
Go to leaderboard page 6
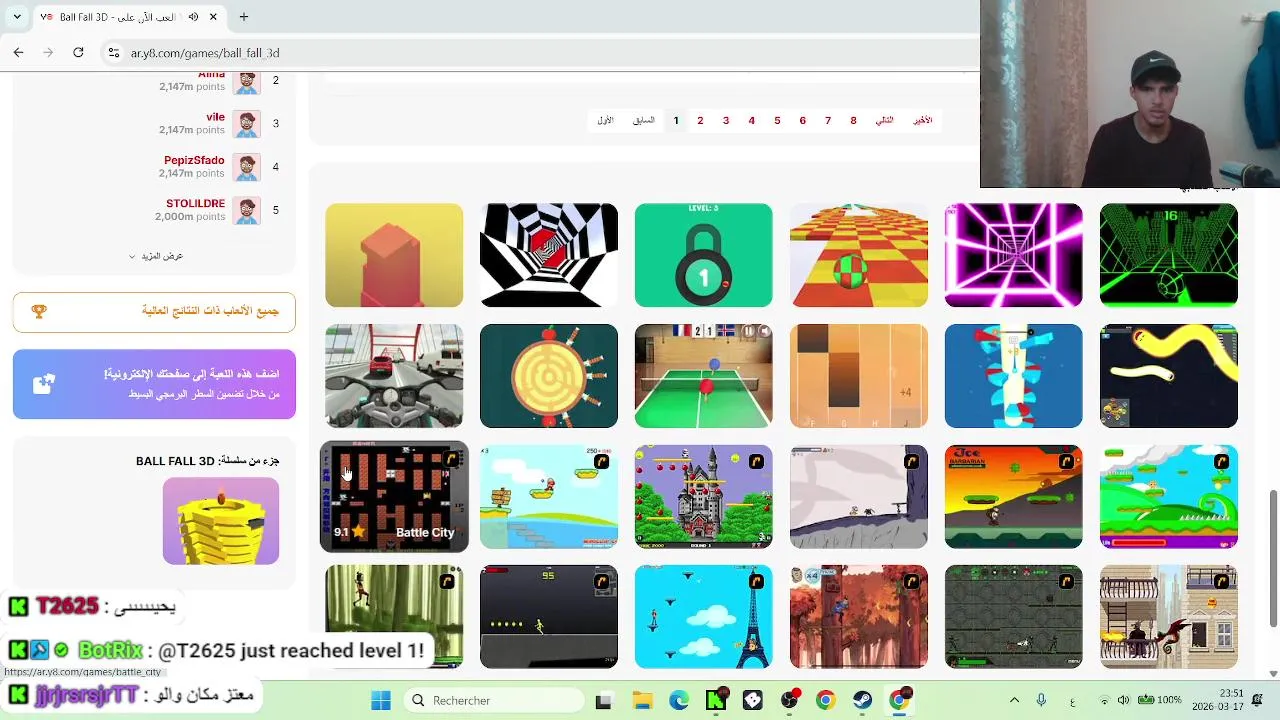(x=802, y=120)
